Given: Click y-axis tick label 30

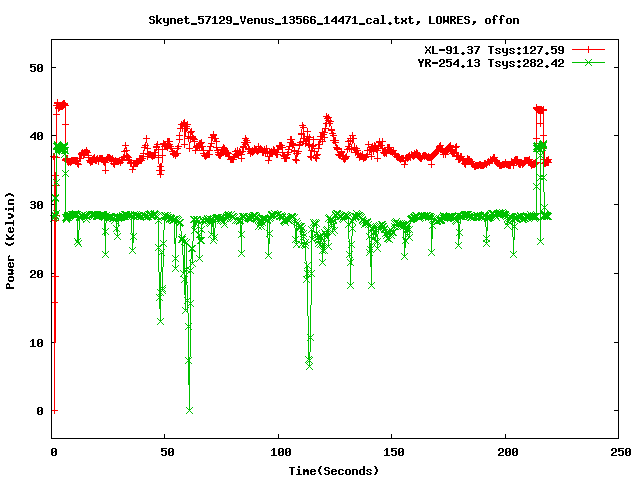Looking at the screenshot, I should (x=36, y=205).
